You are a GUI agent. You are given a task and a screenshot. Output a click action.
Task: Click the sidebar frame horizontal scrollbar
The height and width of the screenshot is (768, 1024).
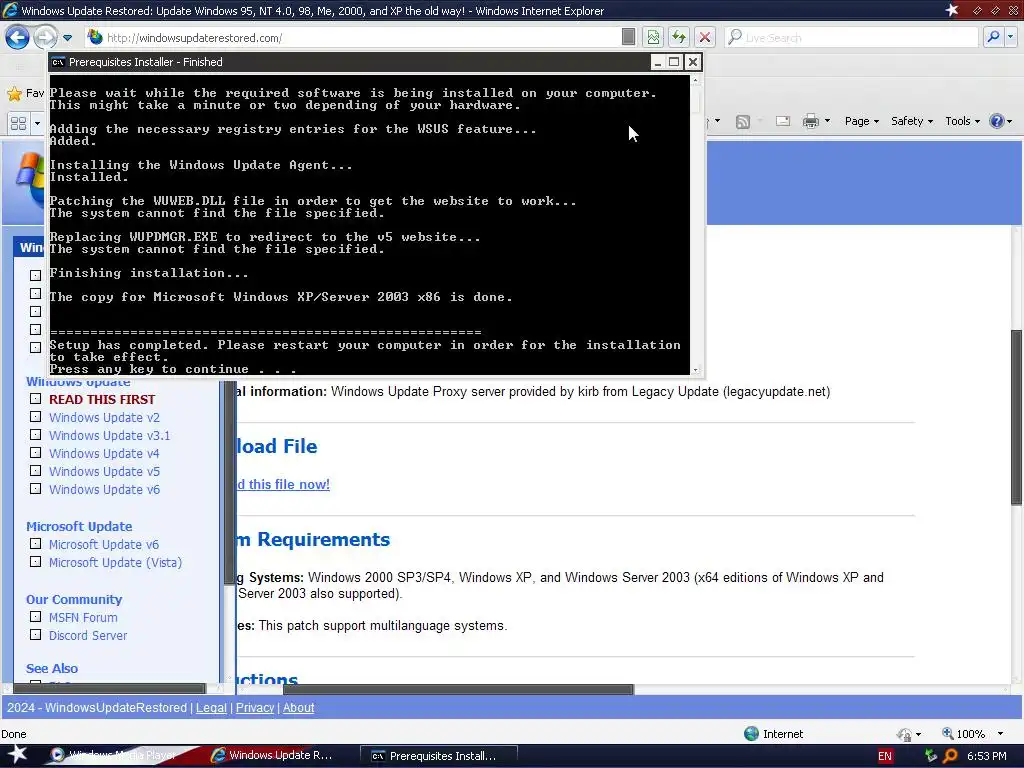(x=110, y=688)
